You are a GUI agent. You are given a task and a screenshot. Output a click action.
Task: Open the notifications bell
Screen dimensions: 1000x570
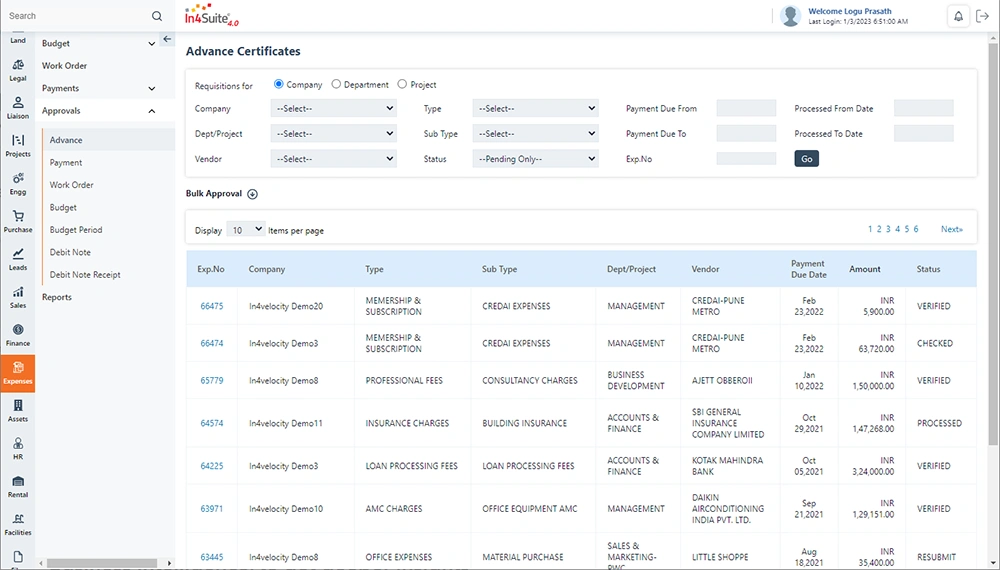[958, 17]
